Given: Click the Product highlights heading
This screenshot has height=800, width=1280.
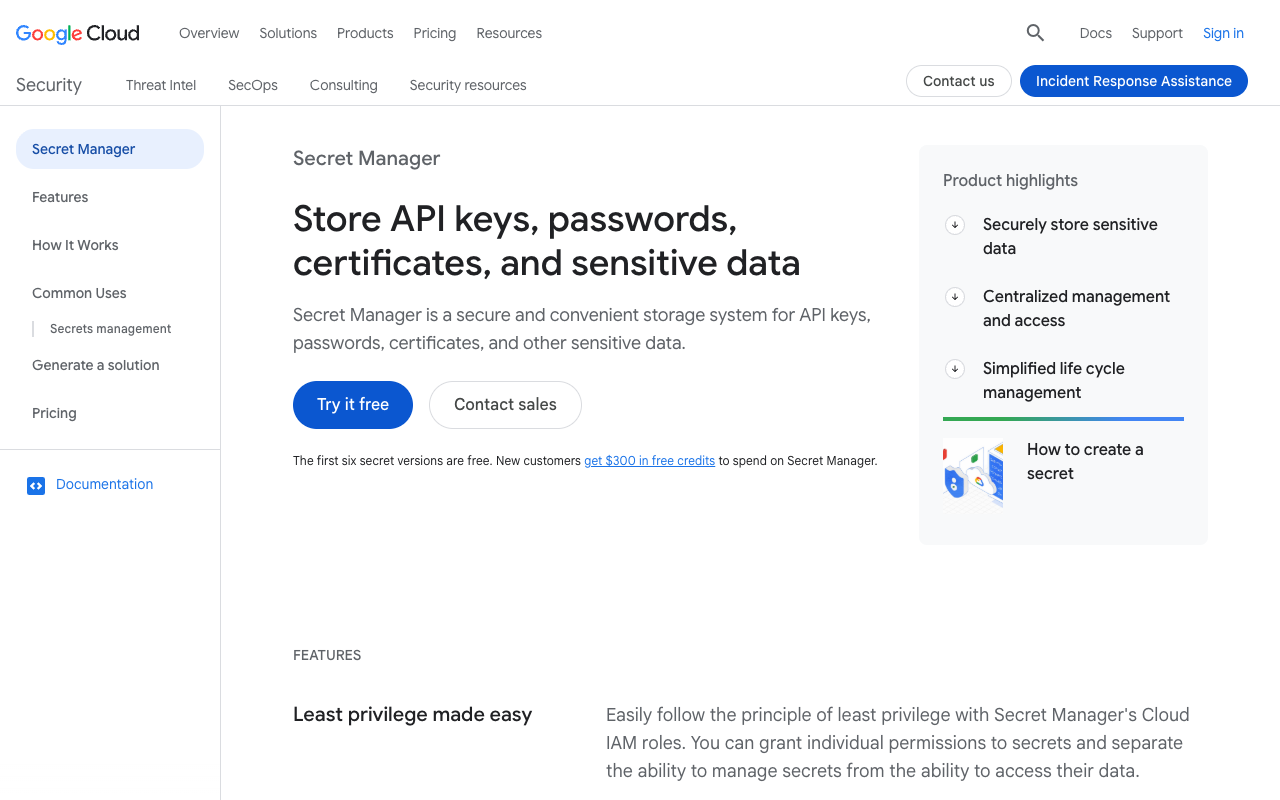Looking at the screenshot, I should point(1010,181).
